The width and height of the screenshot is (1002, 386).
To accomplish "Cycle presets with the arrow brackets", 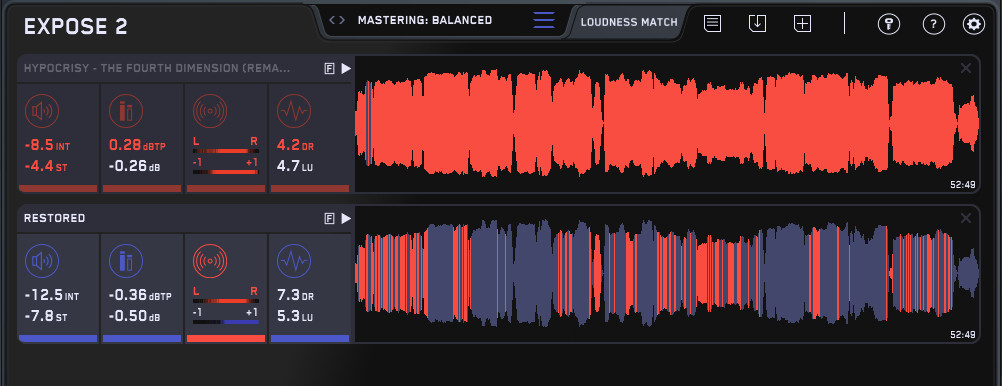I will coord(337,20).
